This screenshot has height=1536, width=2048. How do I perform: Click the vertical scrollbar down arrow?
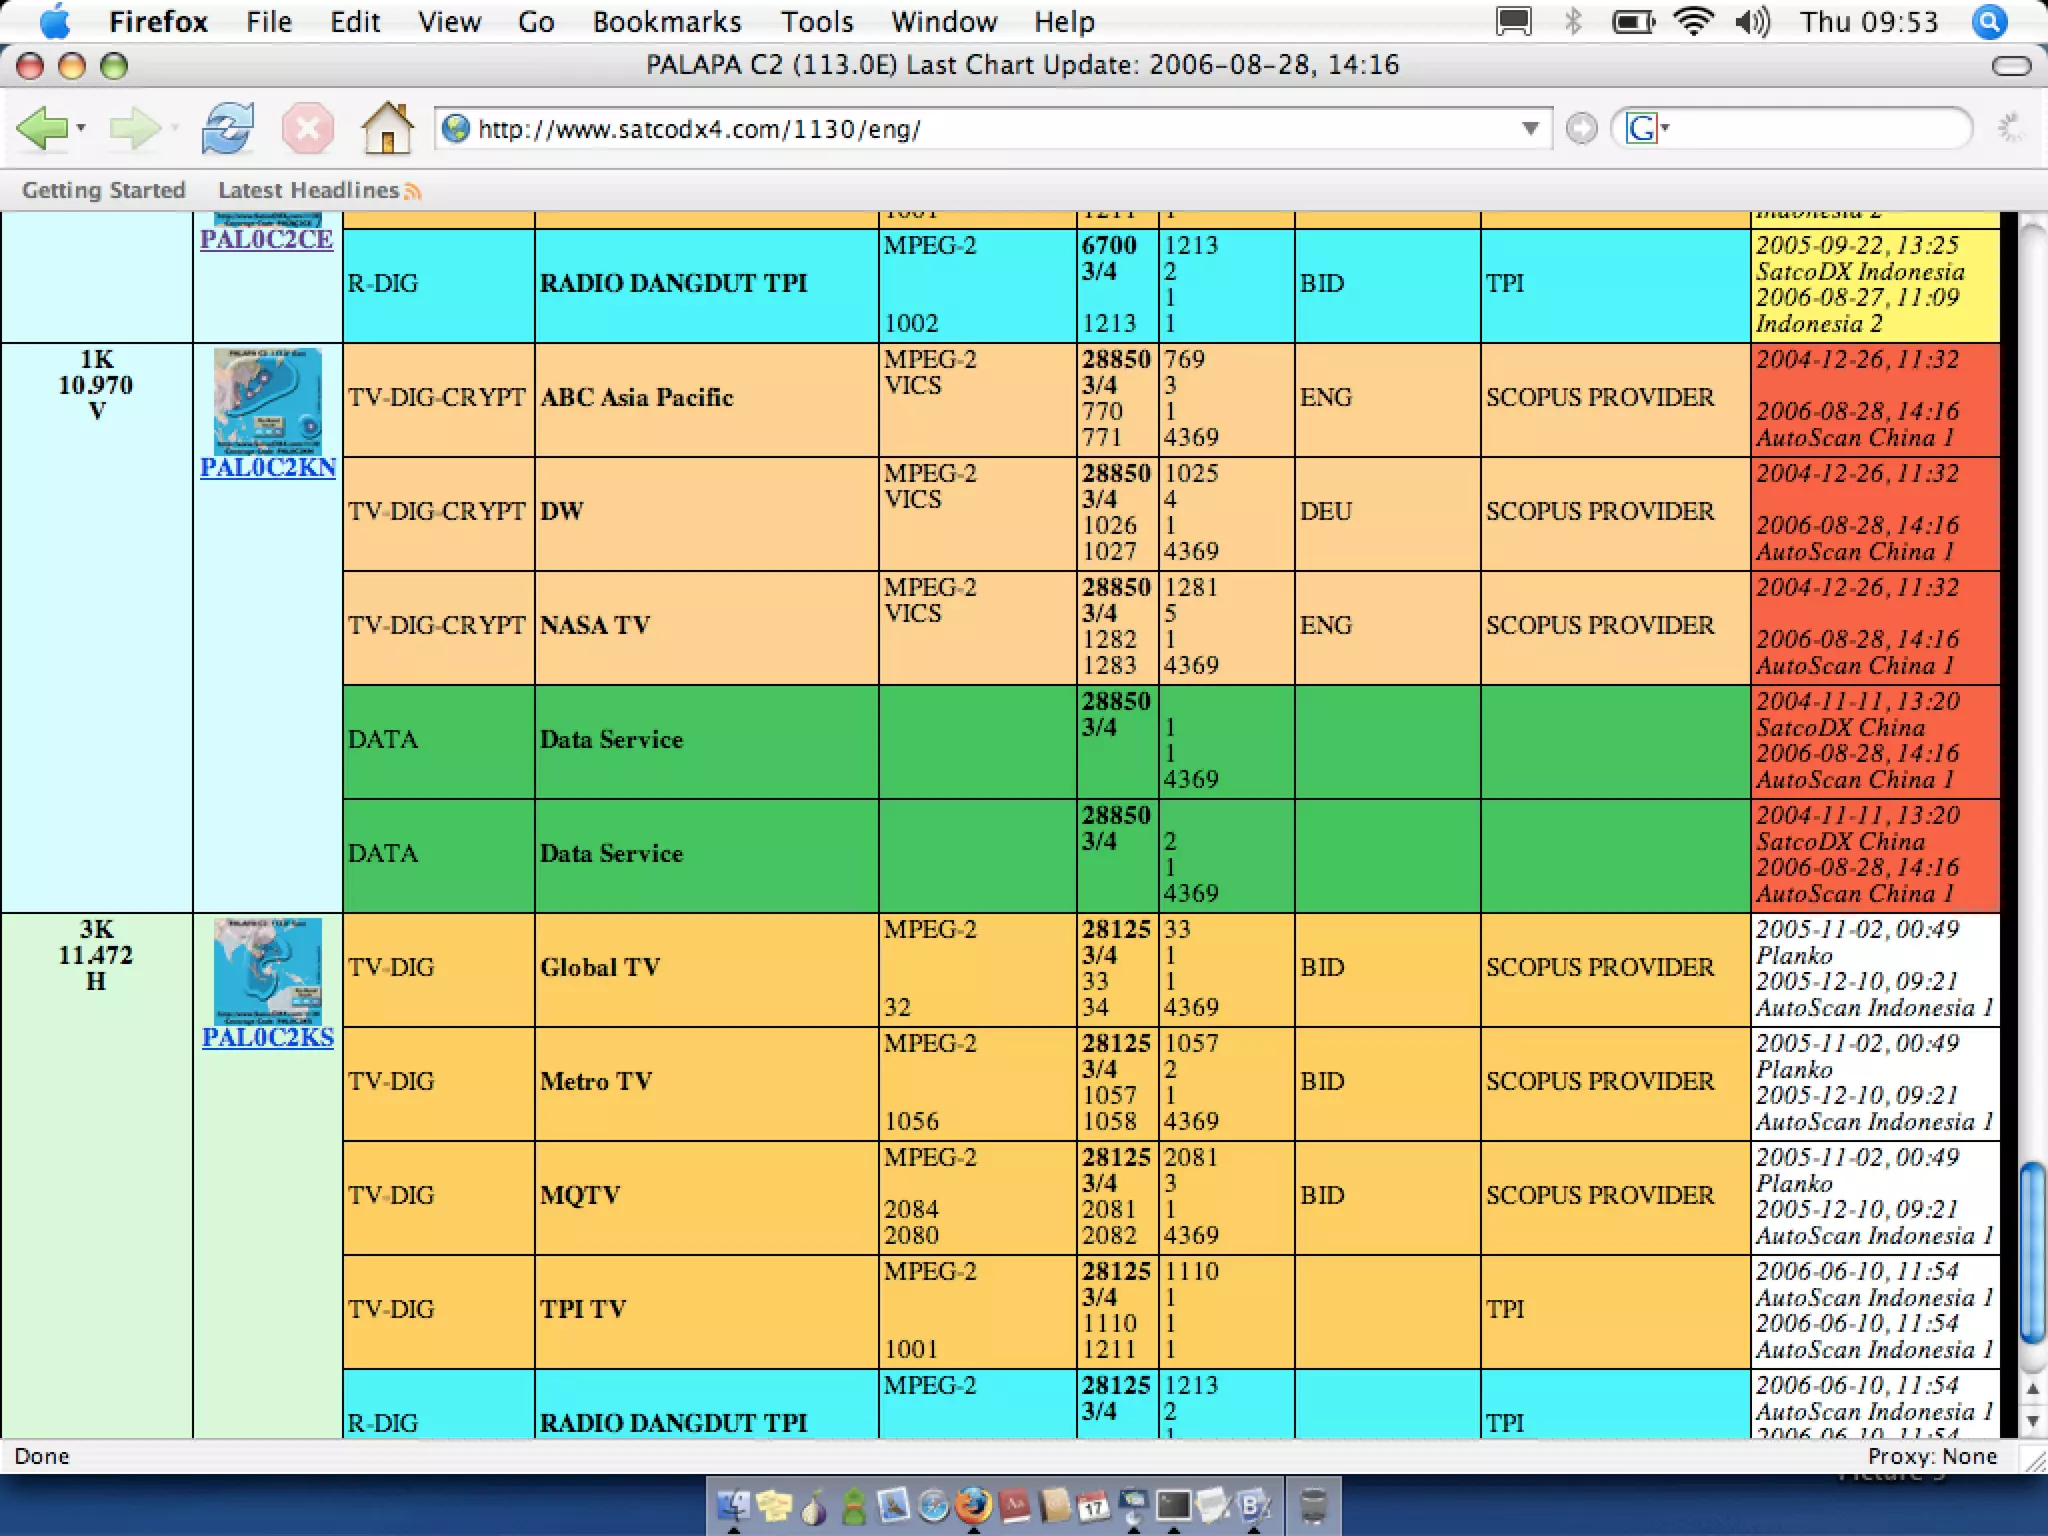pyautogui.click(x=2032, y=1421)
